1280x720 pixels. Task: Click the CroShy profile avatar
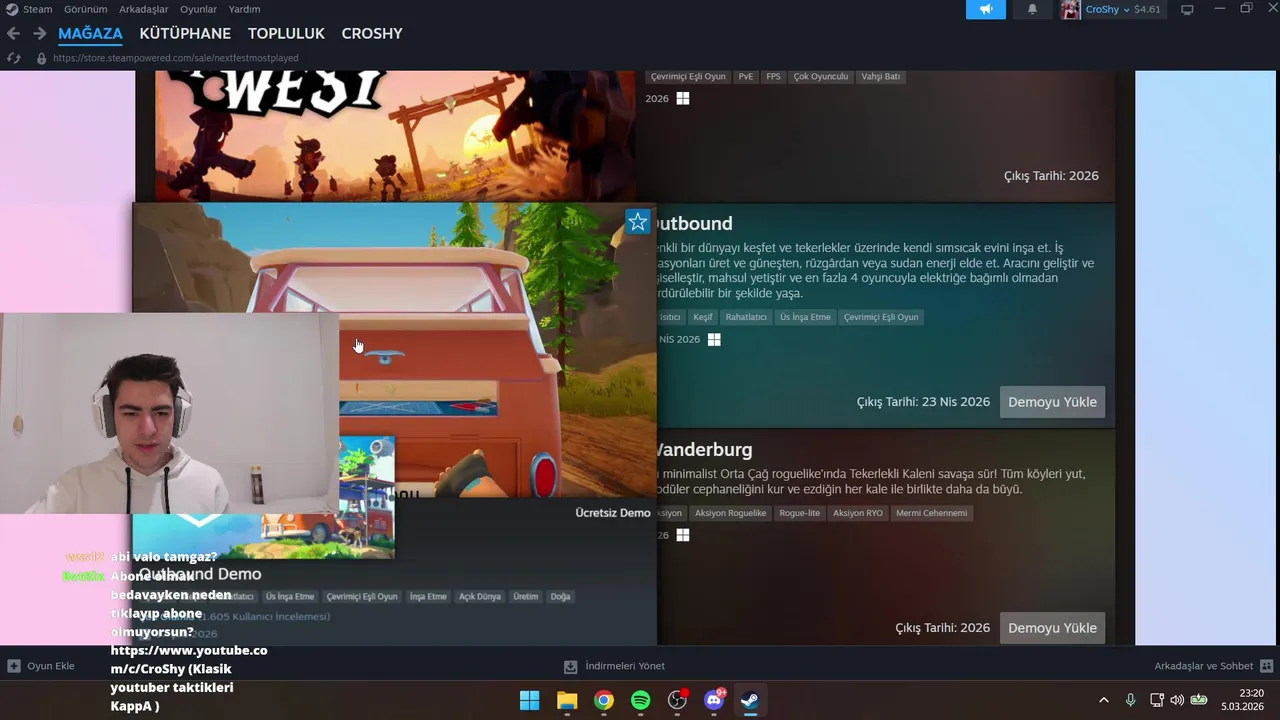[1070, 9]
